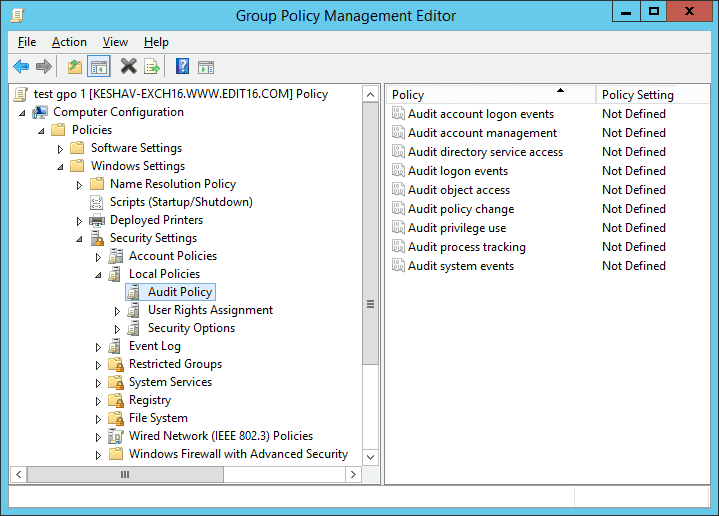The width and height of the screenshot is (719, 516).
Task: Click the File System folder icon
Action: pyautogui.click(x=116, y=418)
